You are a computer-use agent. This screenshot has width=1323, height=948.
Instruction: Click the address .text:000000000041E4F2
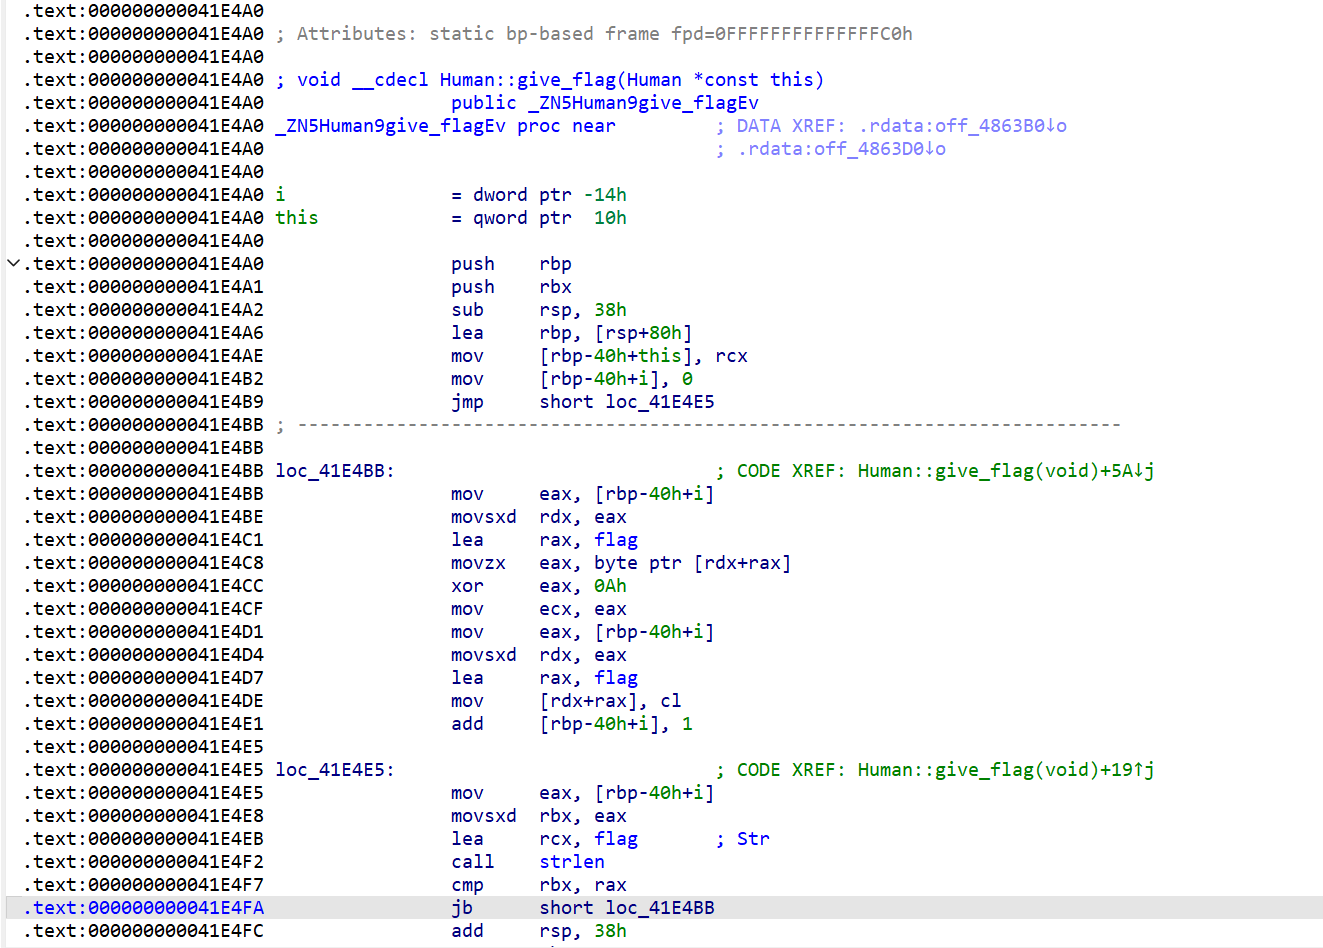coord(144,862)
